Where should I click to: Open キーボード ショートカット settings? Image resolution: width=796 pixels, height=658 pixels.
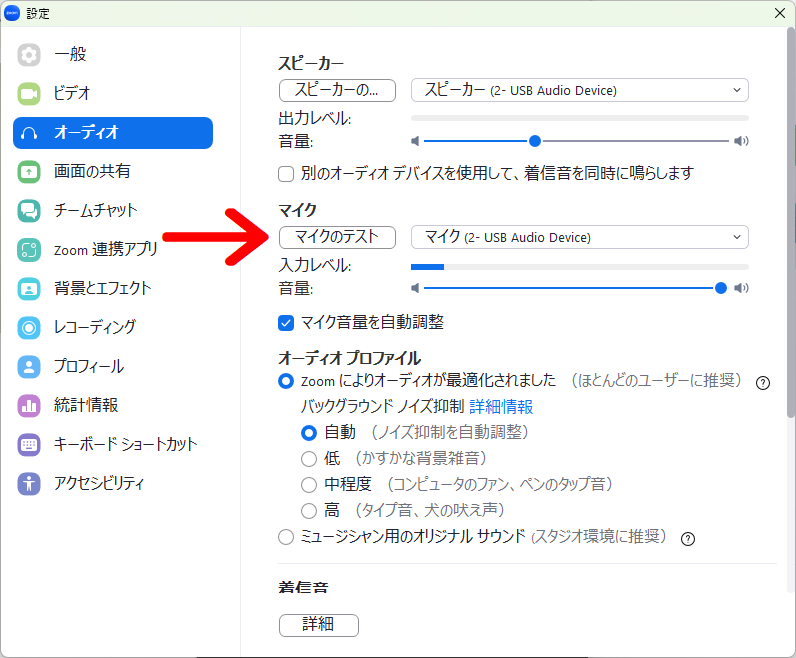[113, 445]
